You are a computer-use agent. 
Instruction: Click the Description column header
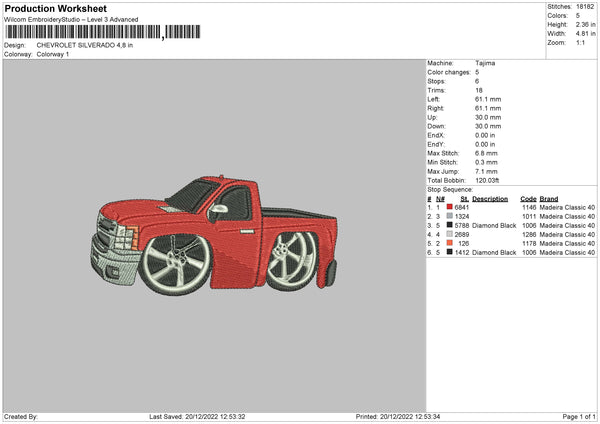click(x=490, y=198)
